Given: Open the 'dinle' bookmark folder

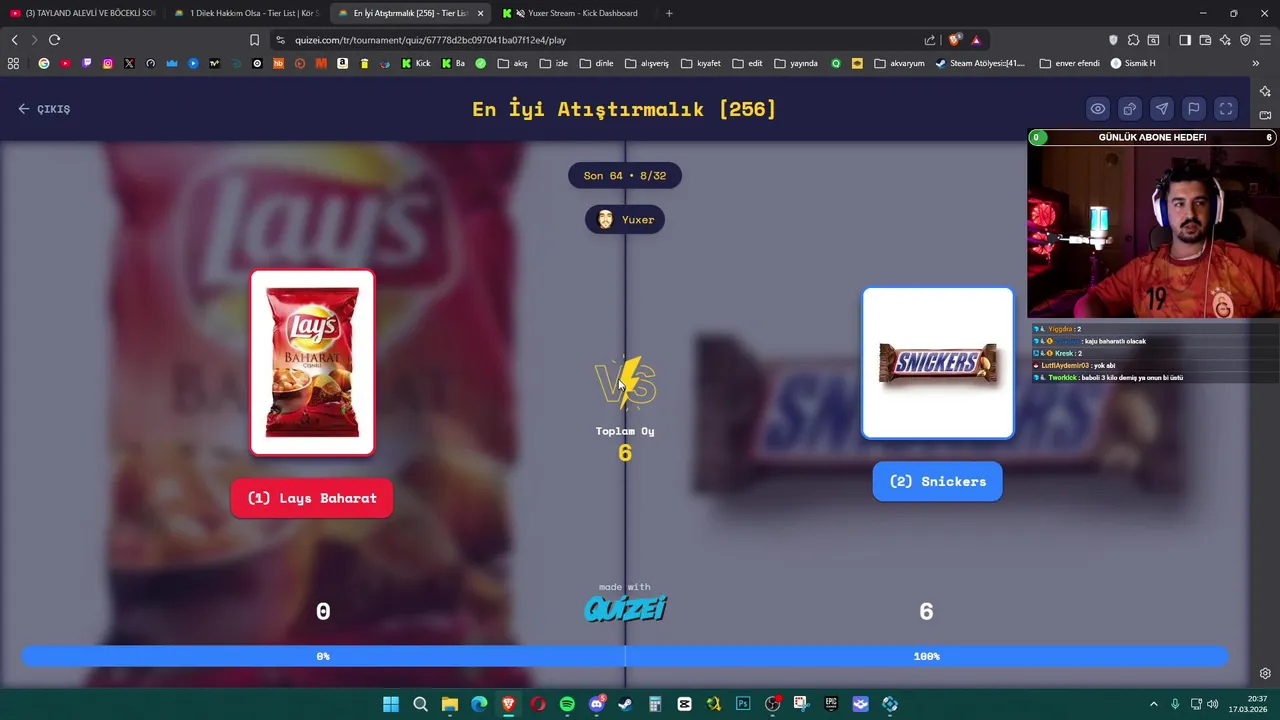Looking at the screenshot, I should point(596,63).
